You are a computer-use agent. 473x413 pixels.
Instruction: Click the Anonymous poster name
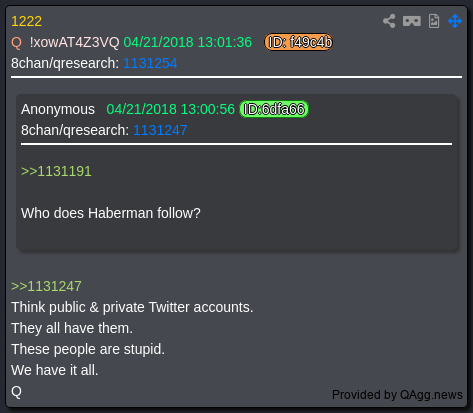[x=58, y=109]
